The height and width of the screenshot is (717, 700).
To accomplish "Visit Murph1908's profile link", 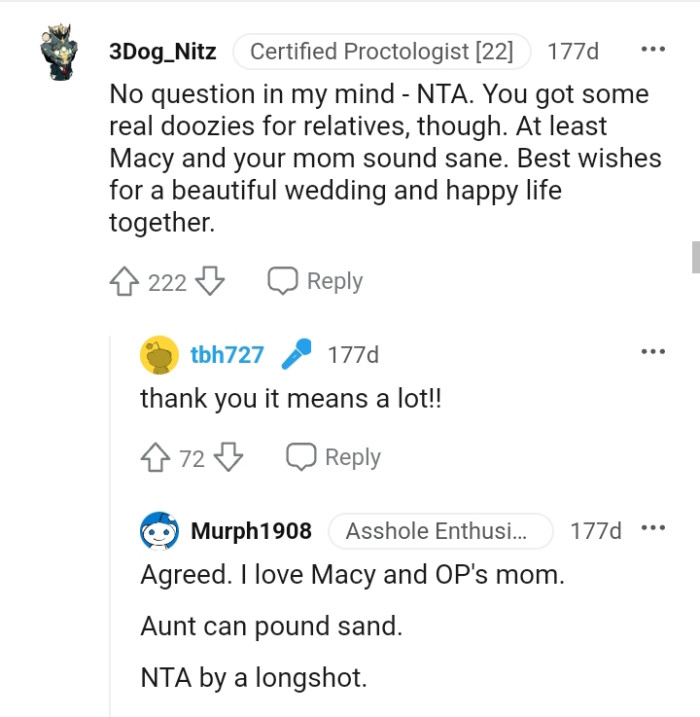I will pos(251,531).
